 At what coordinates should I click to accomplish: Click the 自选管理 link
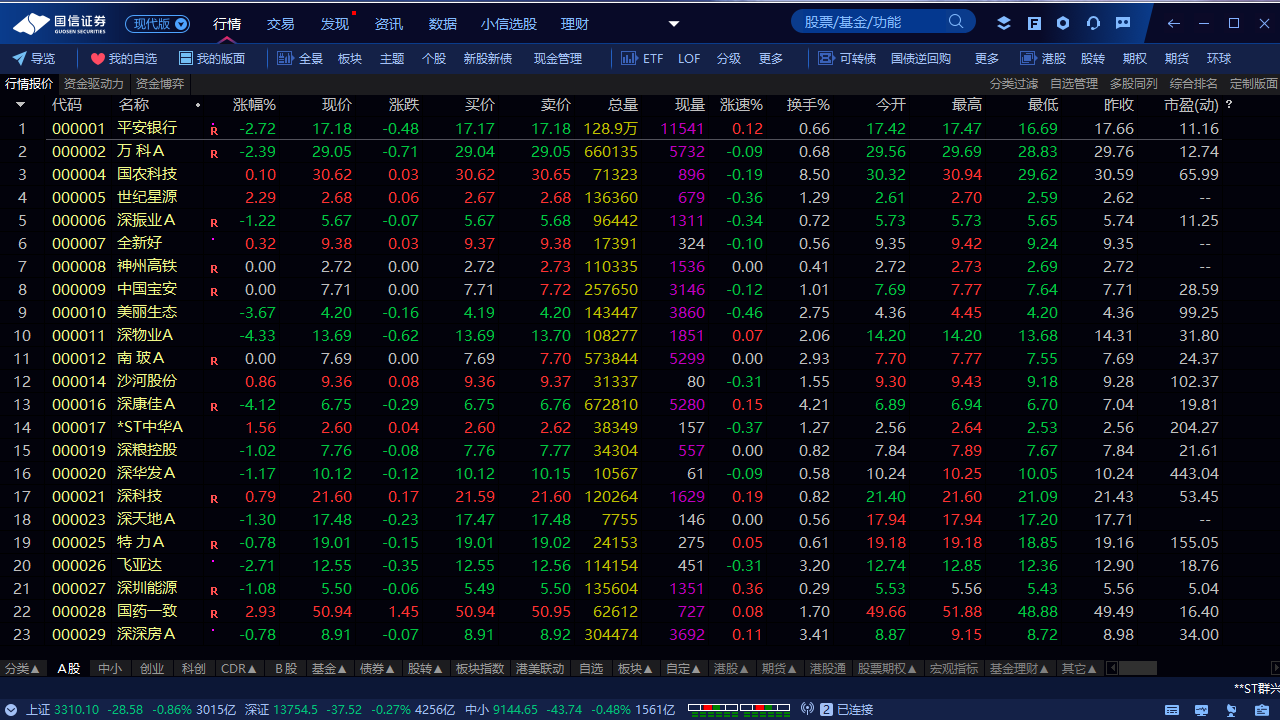pyautogui.click(x=1074, y=84)
